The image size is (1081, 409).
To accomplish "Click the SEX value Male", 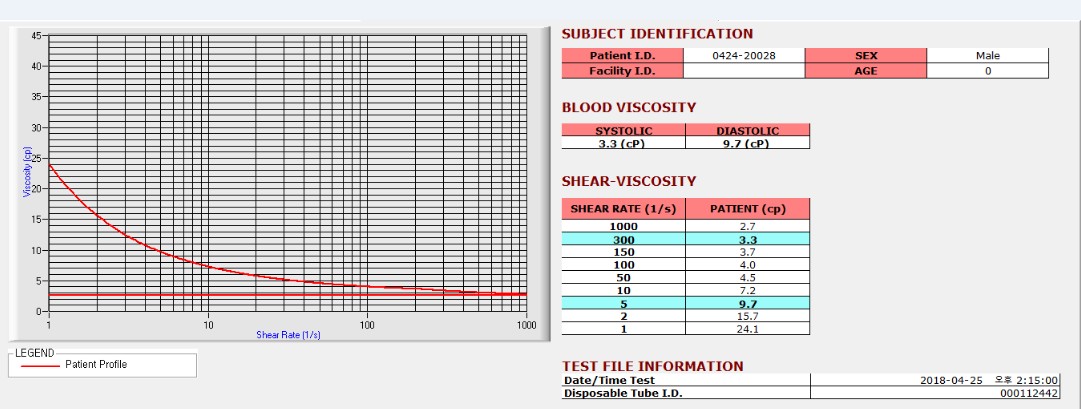I will (x=987, y=56).
